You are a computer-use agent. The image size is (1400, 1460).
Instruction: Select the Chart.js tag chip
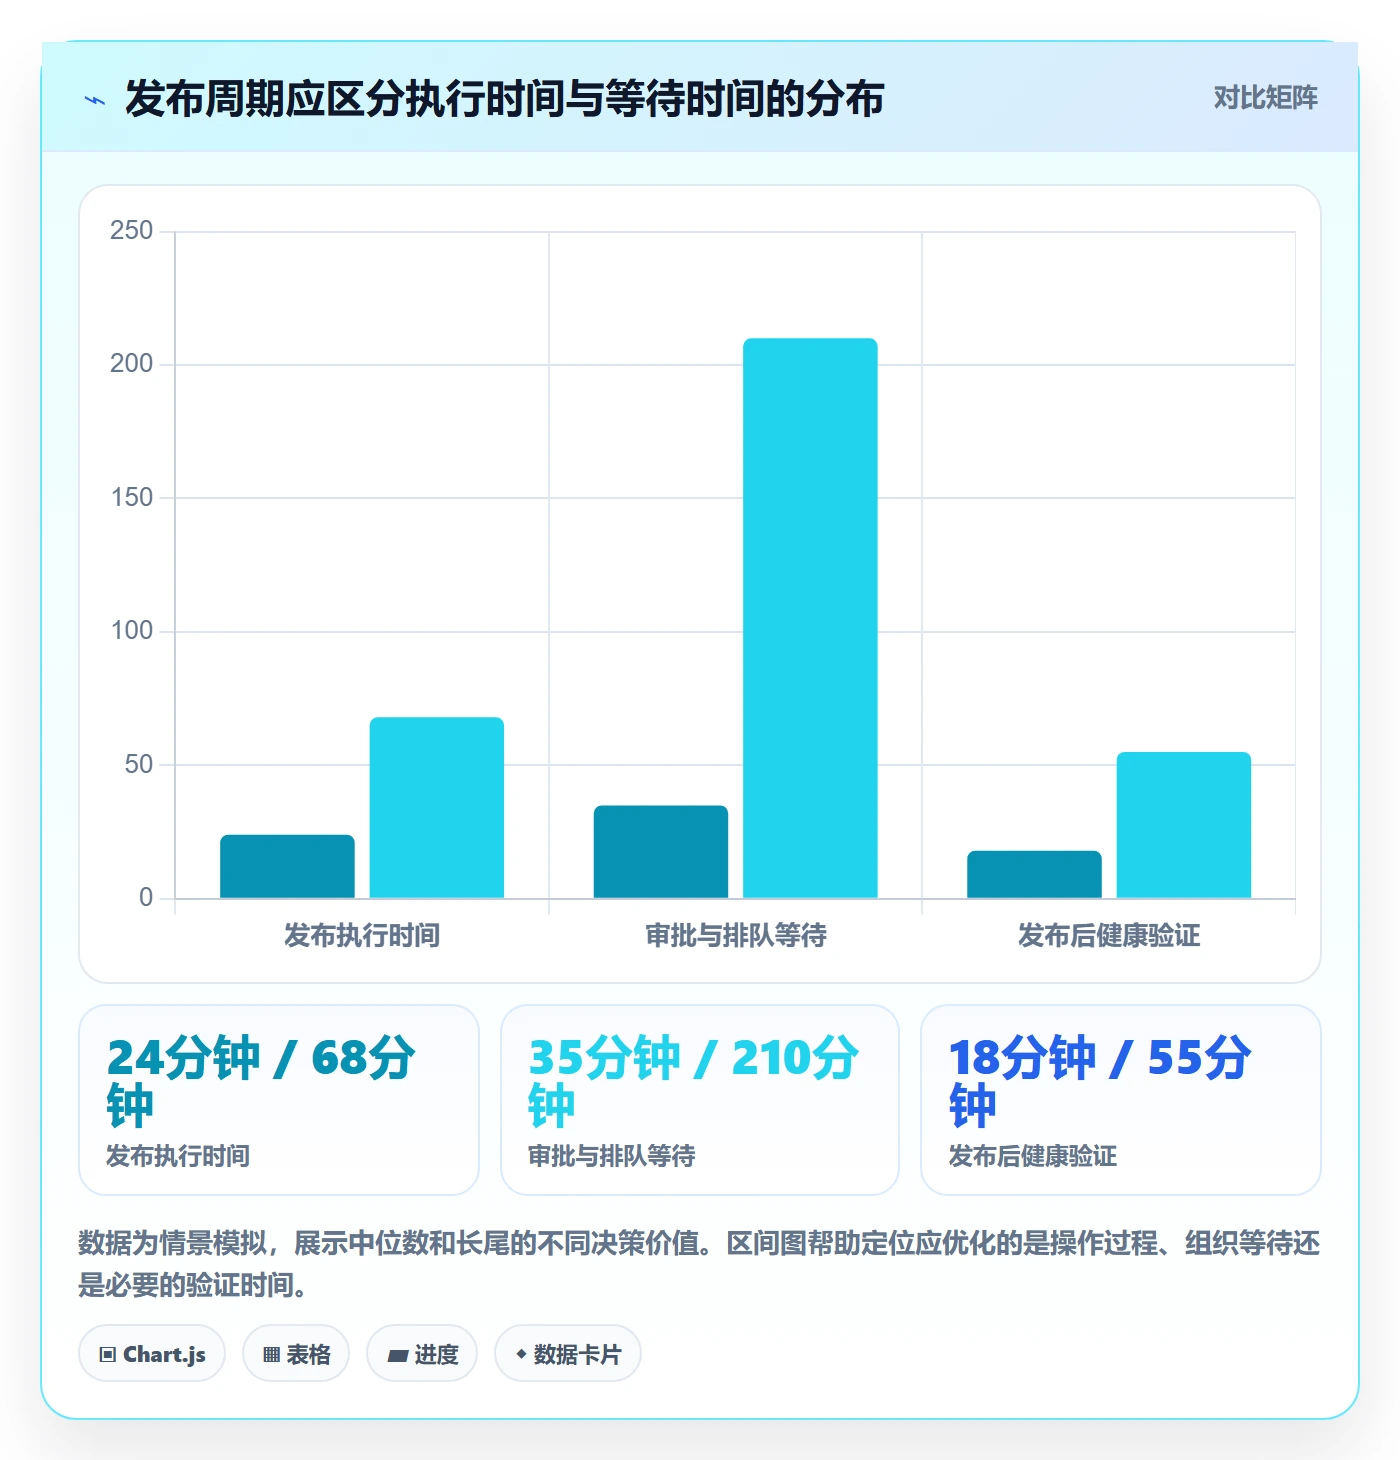click(x=152, y=1354)
